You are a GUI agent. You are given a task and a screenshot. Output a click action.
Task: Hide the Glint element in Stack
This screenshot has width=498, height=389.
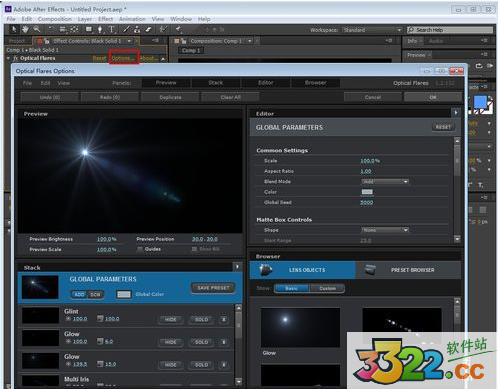[170, 319]
